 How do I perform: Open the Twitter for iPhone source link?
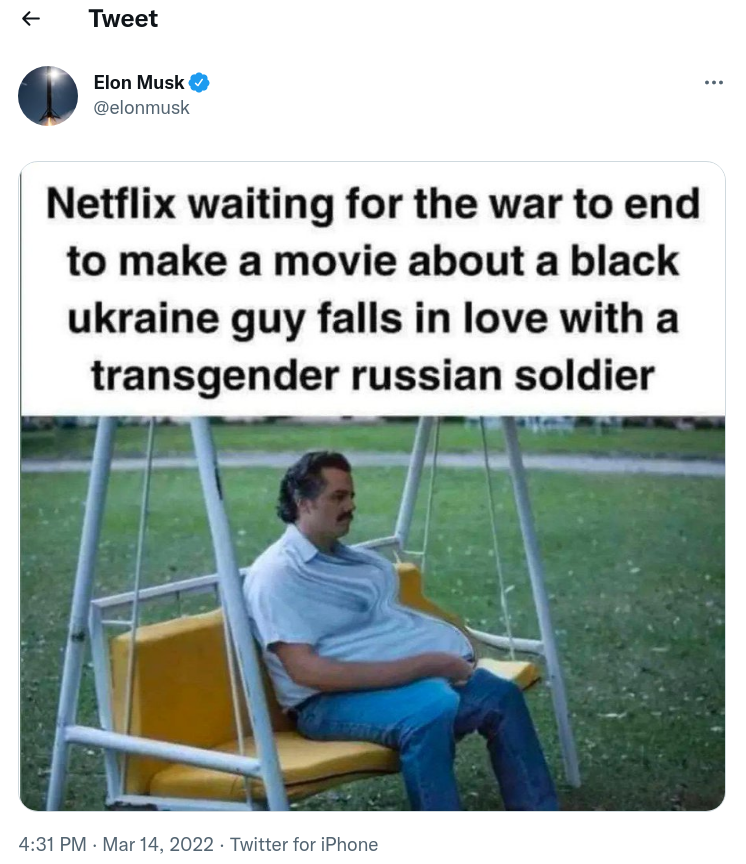click(304, 844)
